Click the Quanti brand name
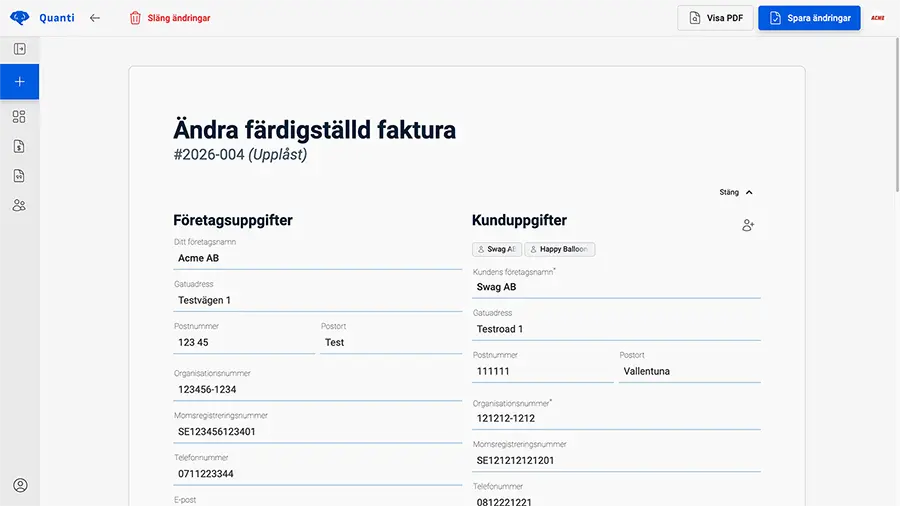This screenshot has width=900, height=506. (57, 18)
